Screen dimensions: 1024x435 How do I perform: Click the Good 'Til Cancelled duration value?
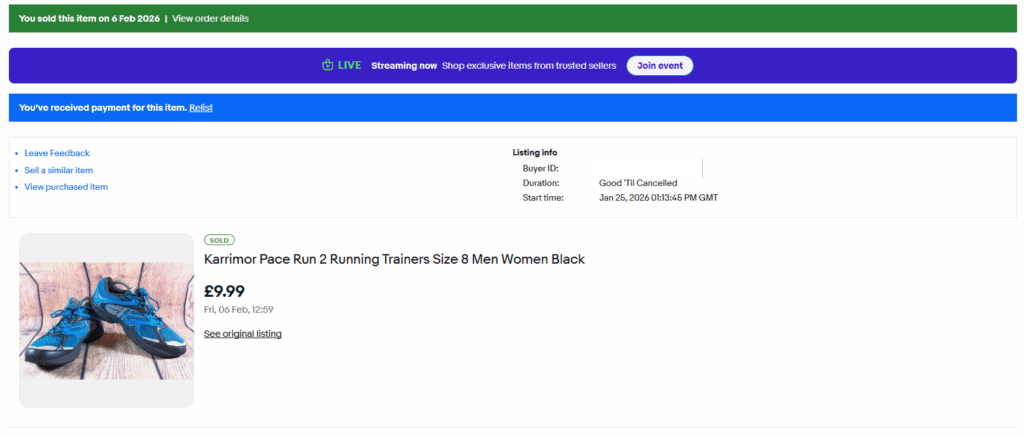click(638, 183)
